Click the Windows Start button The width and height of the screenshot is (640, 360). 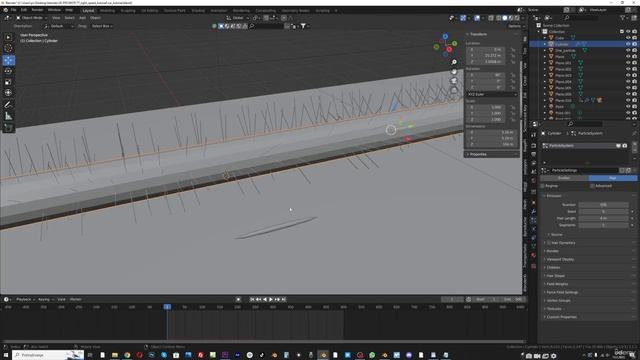[6, 355]
